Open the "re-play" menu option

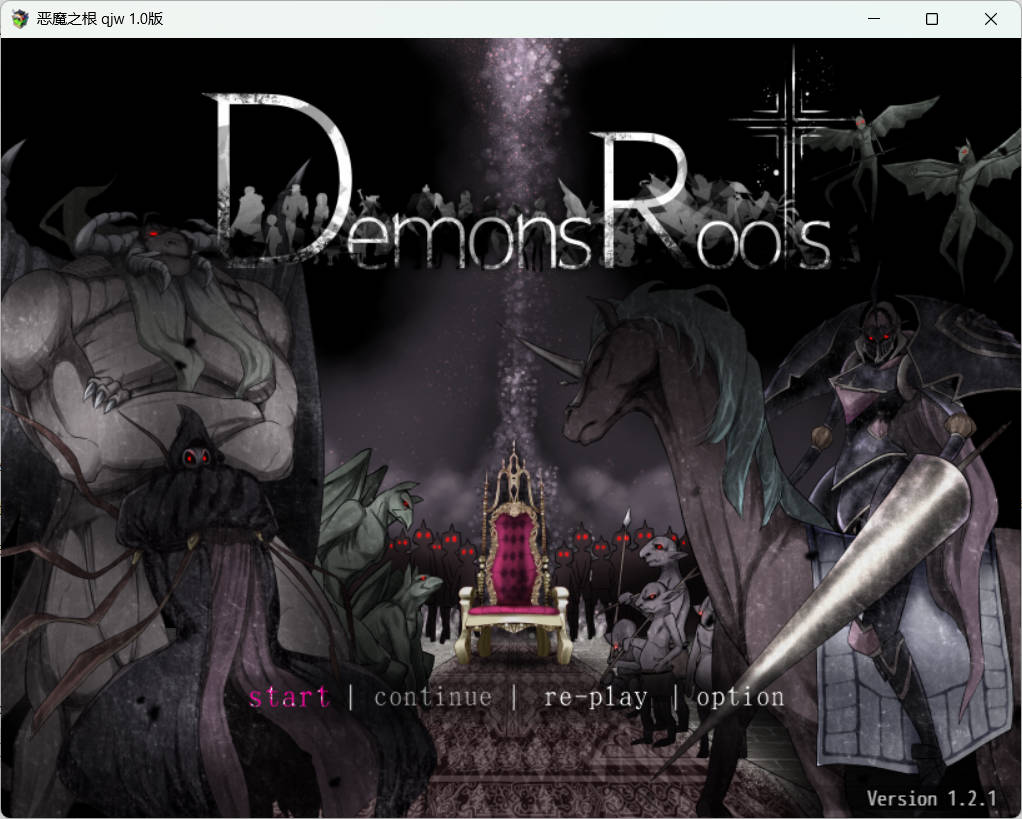pos(595,697)
